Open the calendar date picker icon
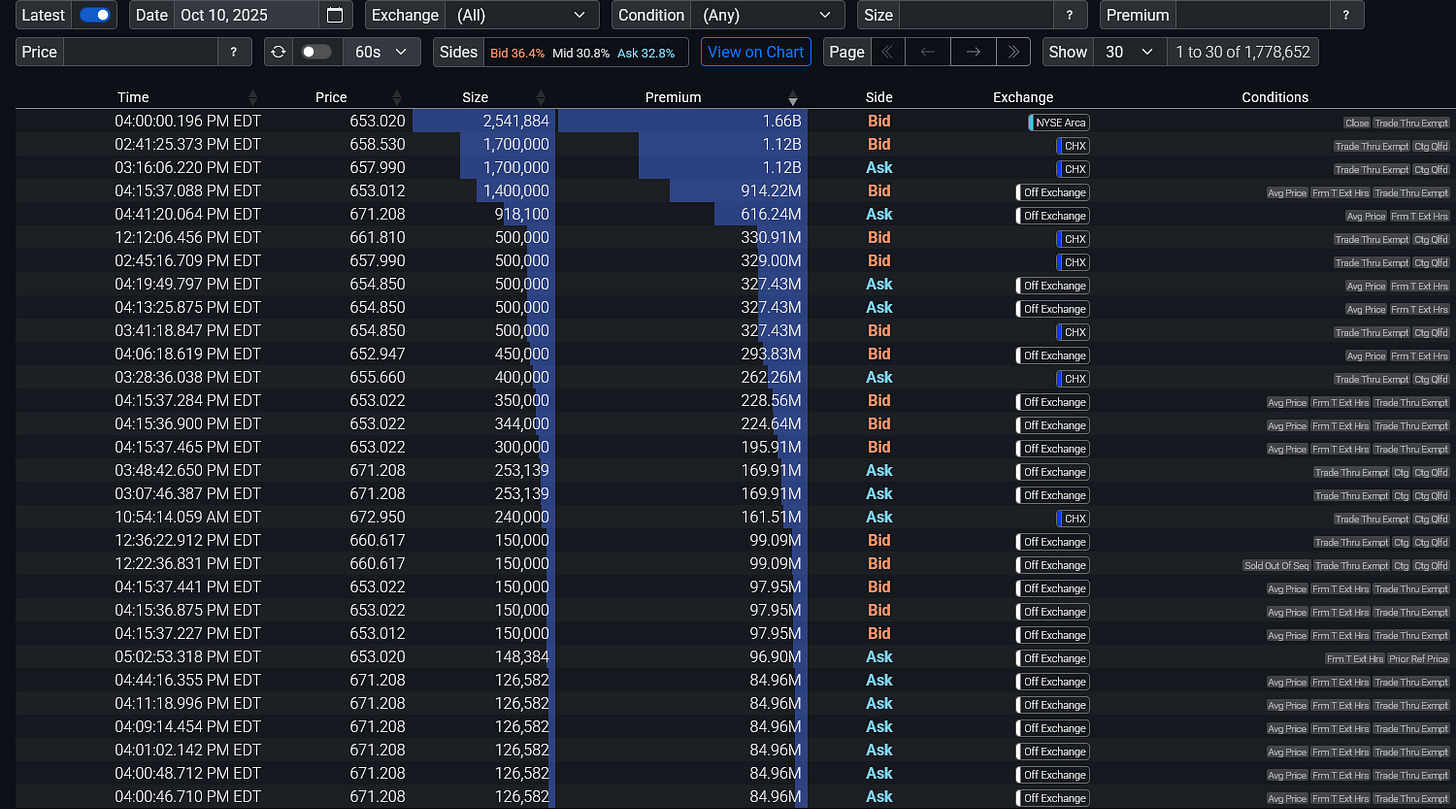This screenshot has height=809, width=1456. click(335, 15)
